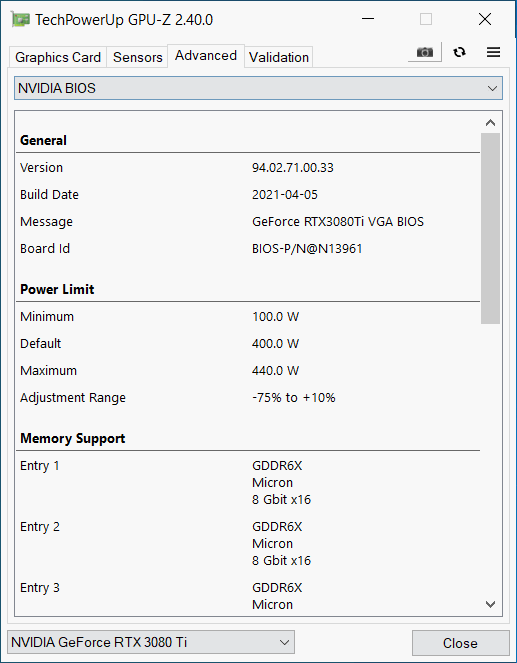Click the GPU-Z app icon in the title bar

(x=21, y=19)
